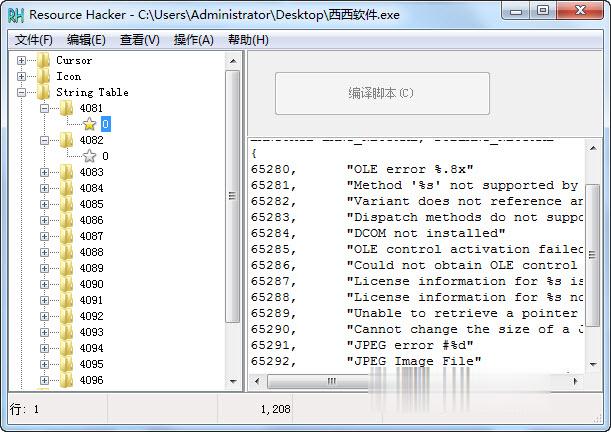611x432 pixels.
Task: Click the line "JPEG Image File"
Action: point(414,361)
